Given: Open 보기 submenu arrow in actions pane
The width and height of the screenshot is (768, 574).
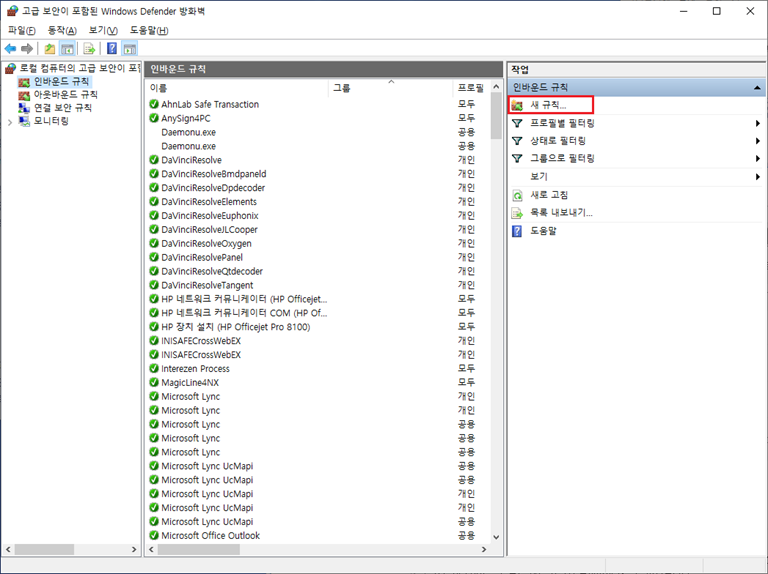Looking at the screenshot, I should (x=757, y=177).
